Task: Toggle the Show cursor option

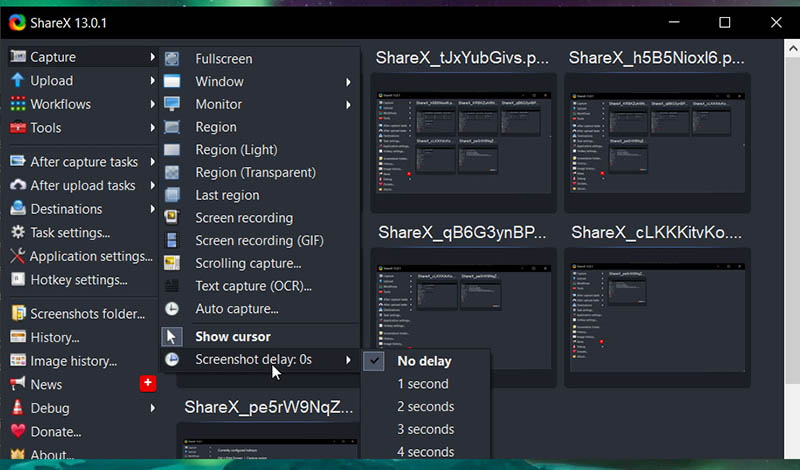Action: [260, 336]
